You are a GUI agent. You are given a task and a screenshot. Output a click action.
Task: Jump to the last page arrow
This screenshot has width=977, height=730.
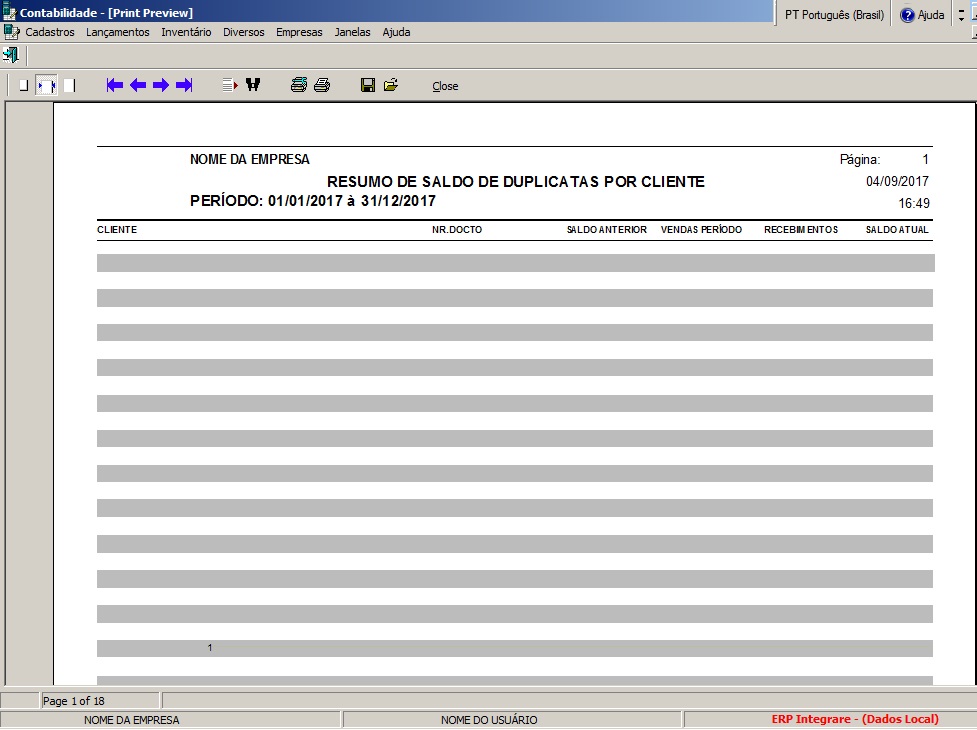tap(184, 86)
